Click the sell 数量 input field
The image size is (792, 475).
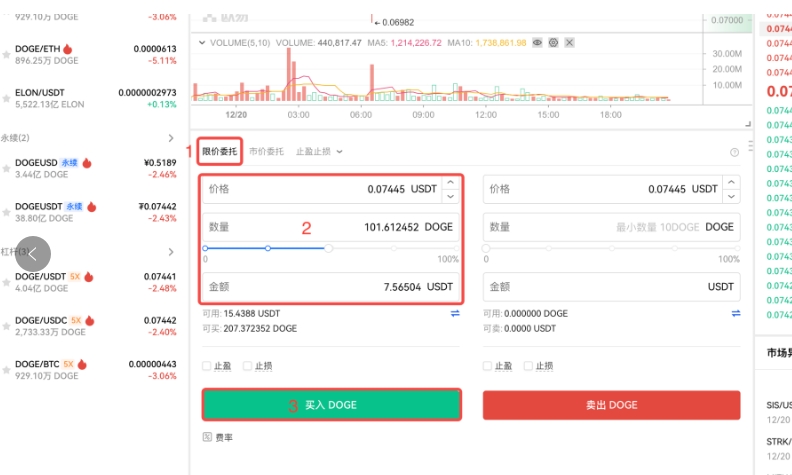612,227
